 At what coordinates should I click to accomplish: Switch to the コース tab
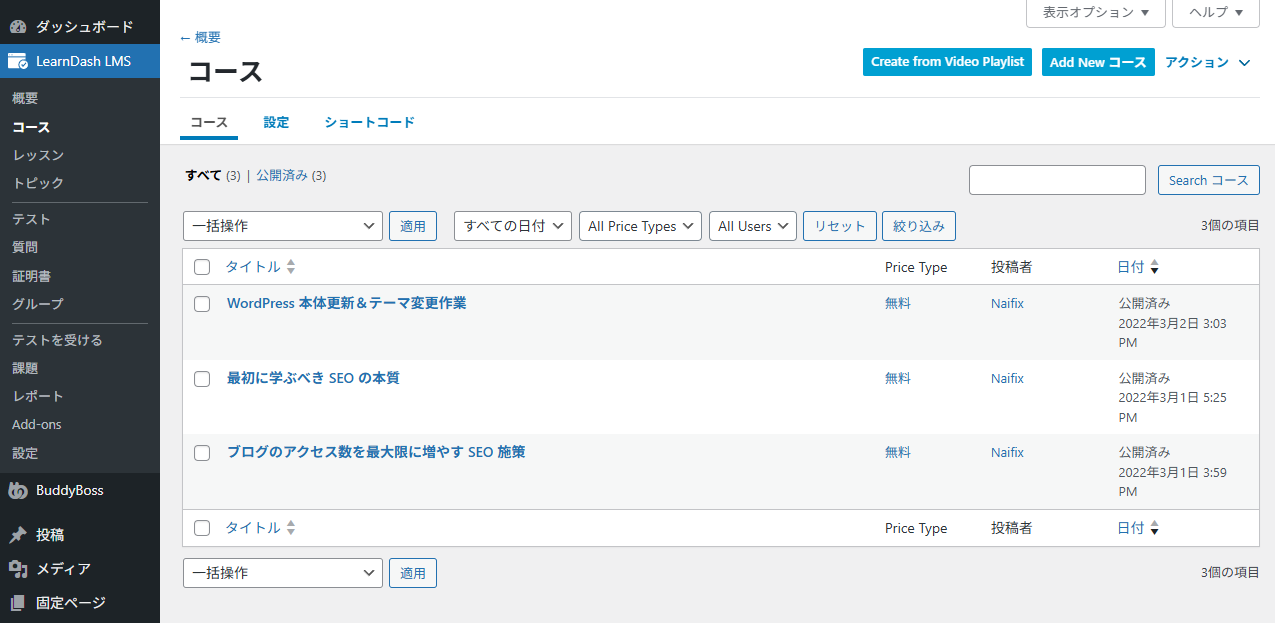(209, 122)
